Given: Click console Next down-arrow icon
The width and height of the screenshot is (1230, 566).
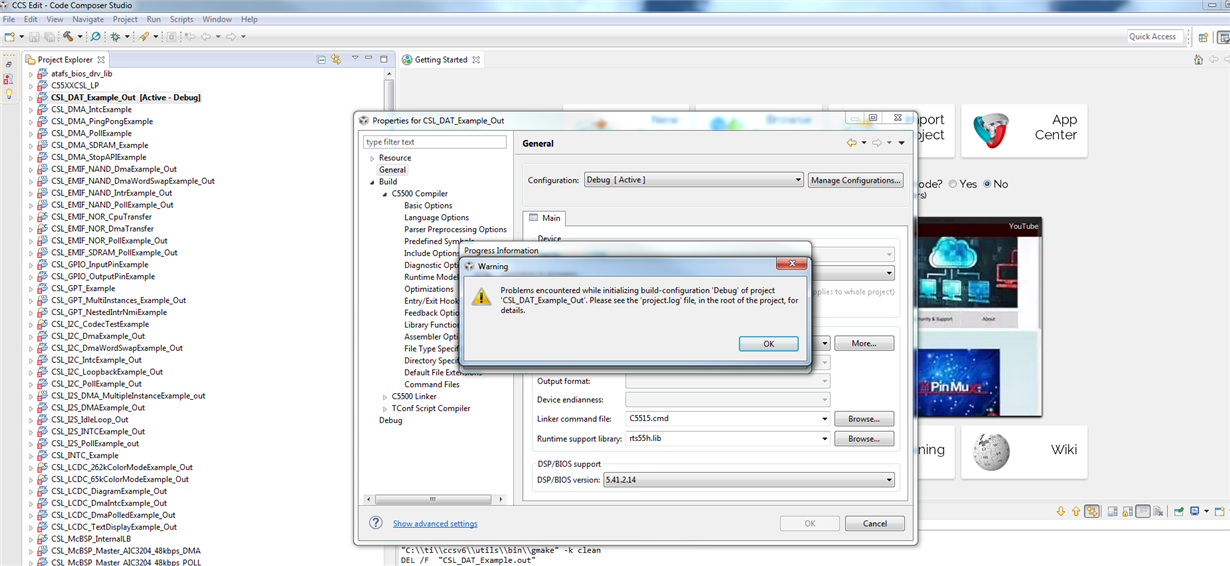Looking at the screenshot, I should pyautogui.click(x=1061, y=511).
